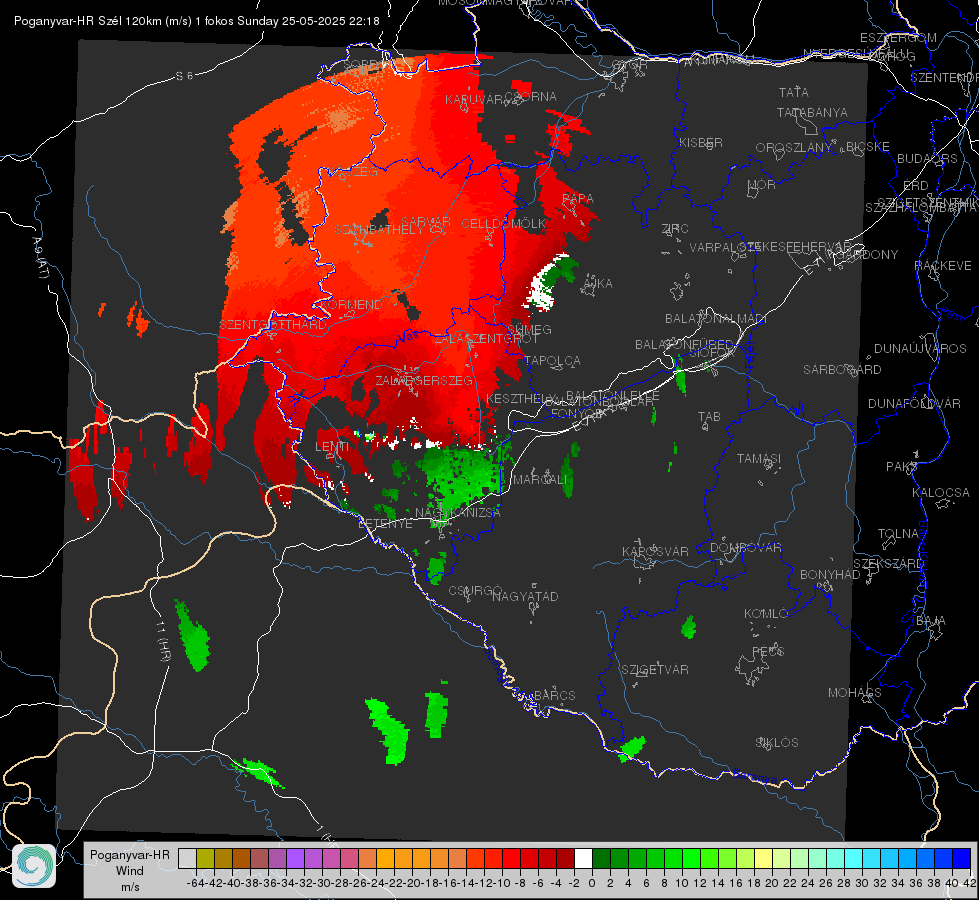Click the MARCALI city label
This screenshot has width=979, height=900.
click(540, 480)
